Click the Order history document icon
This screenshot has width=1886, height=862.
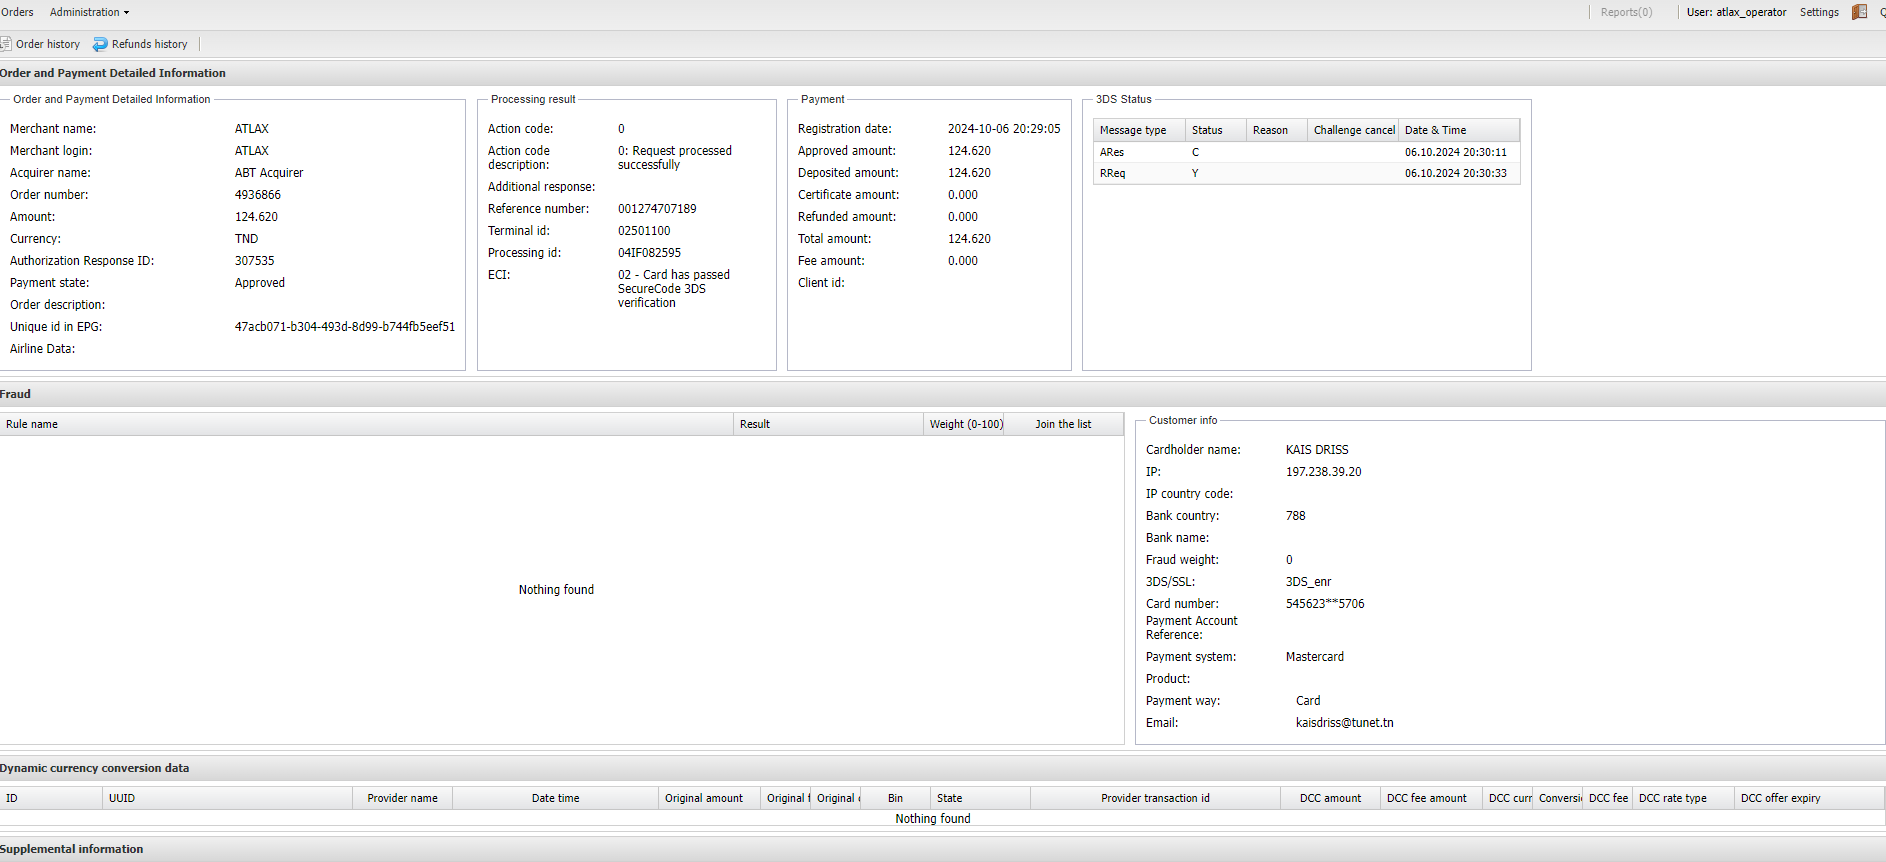(x=6, y=44)
